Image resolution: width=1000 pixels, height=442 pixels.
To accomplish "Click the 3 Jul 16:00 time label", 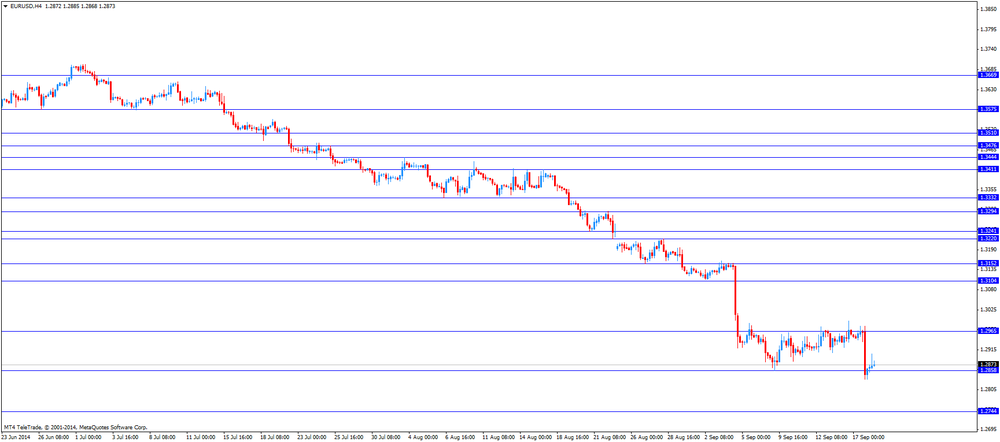I will tap(126, 438).
